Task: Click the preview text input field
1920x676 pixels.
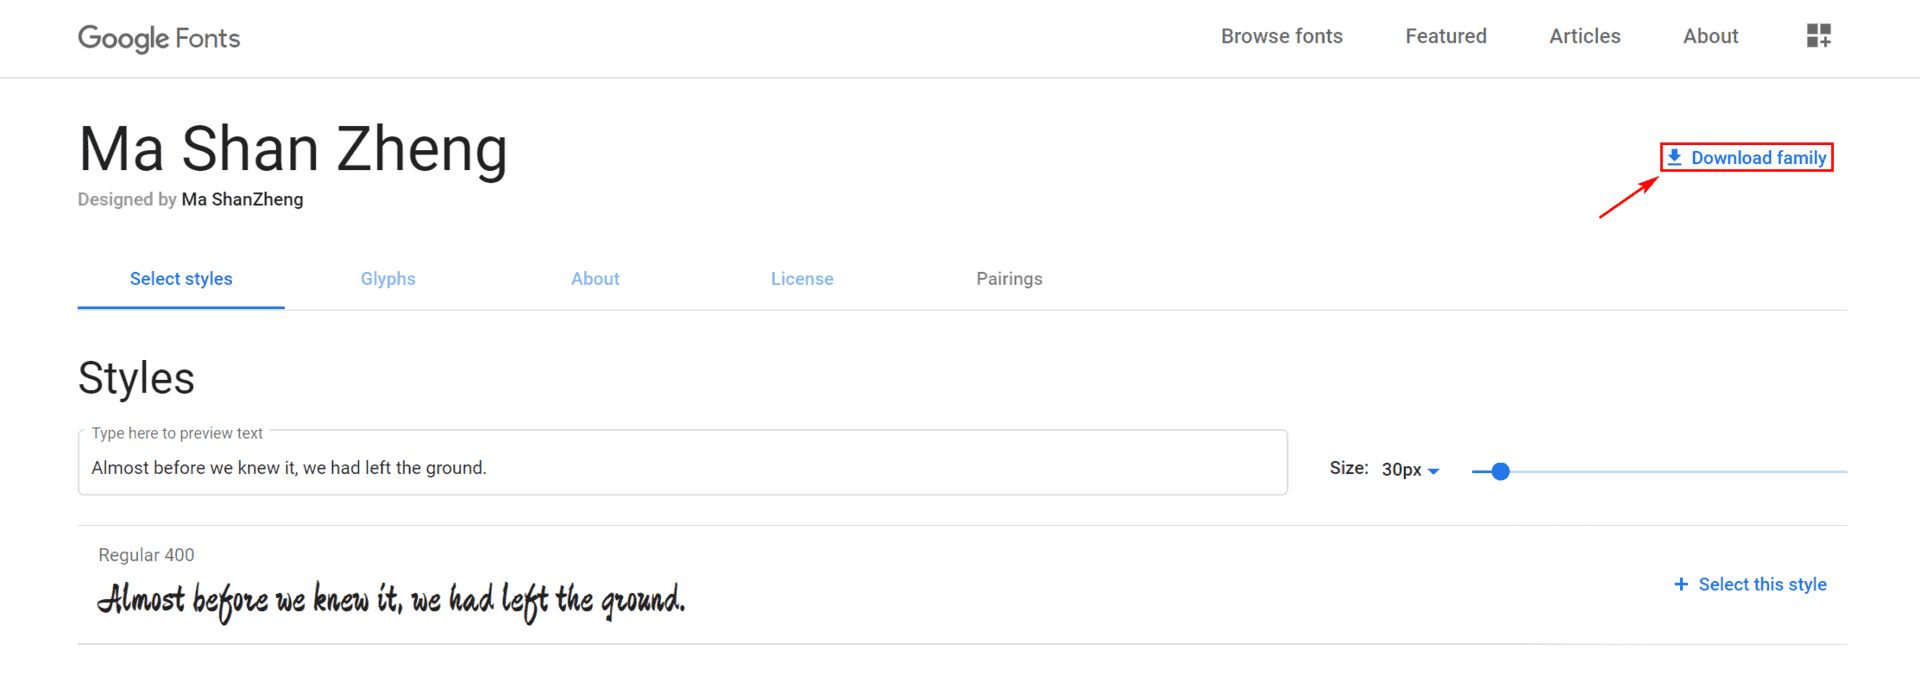Action: pyautogui.click(x=682, y=464)
